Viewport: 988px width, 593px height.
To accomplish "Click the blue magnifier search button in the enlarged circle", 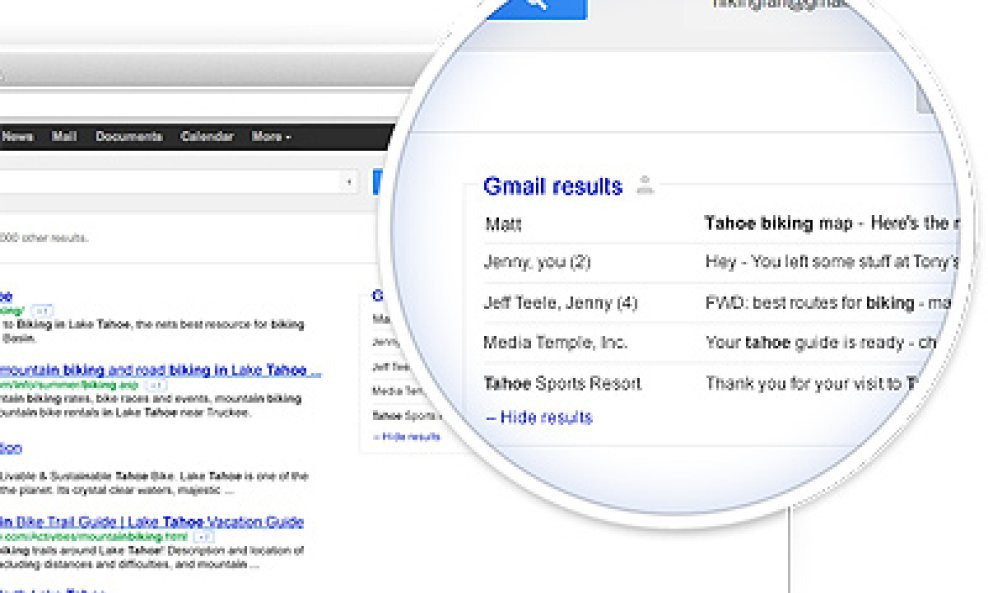I will click(537, 9).
